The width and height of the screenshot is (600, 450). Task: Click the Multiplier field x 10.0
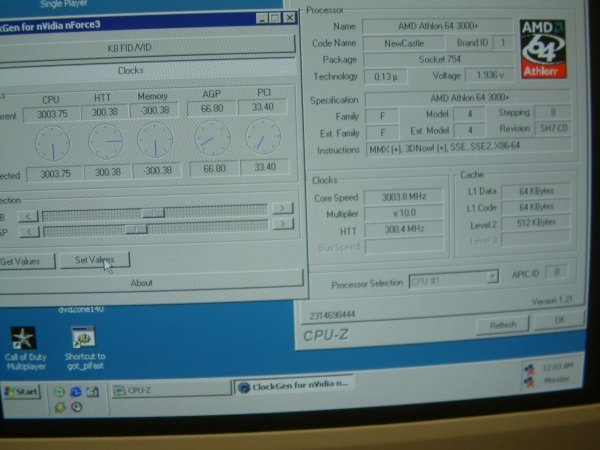tap(404, 213)
